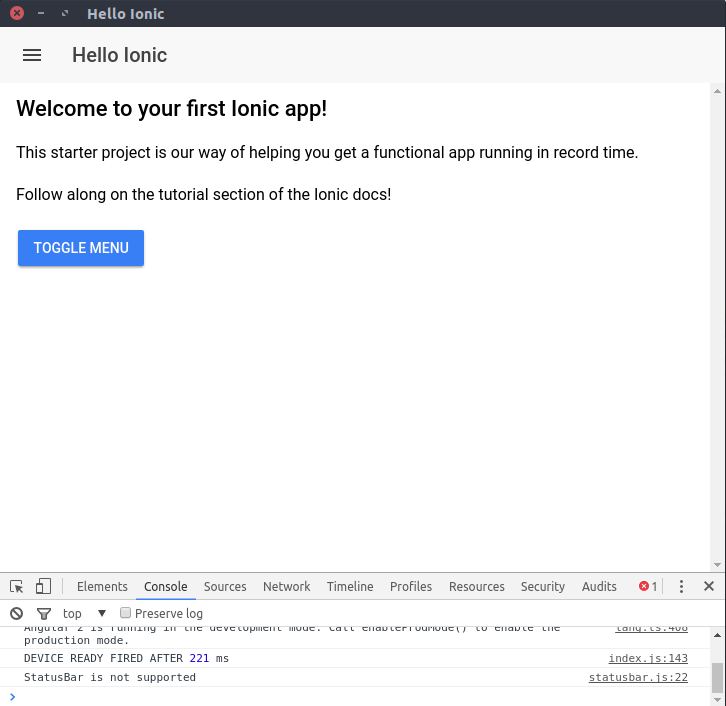Click the TOGGLE MENU button

coord(81,248)
